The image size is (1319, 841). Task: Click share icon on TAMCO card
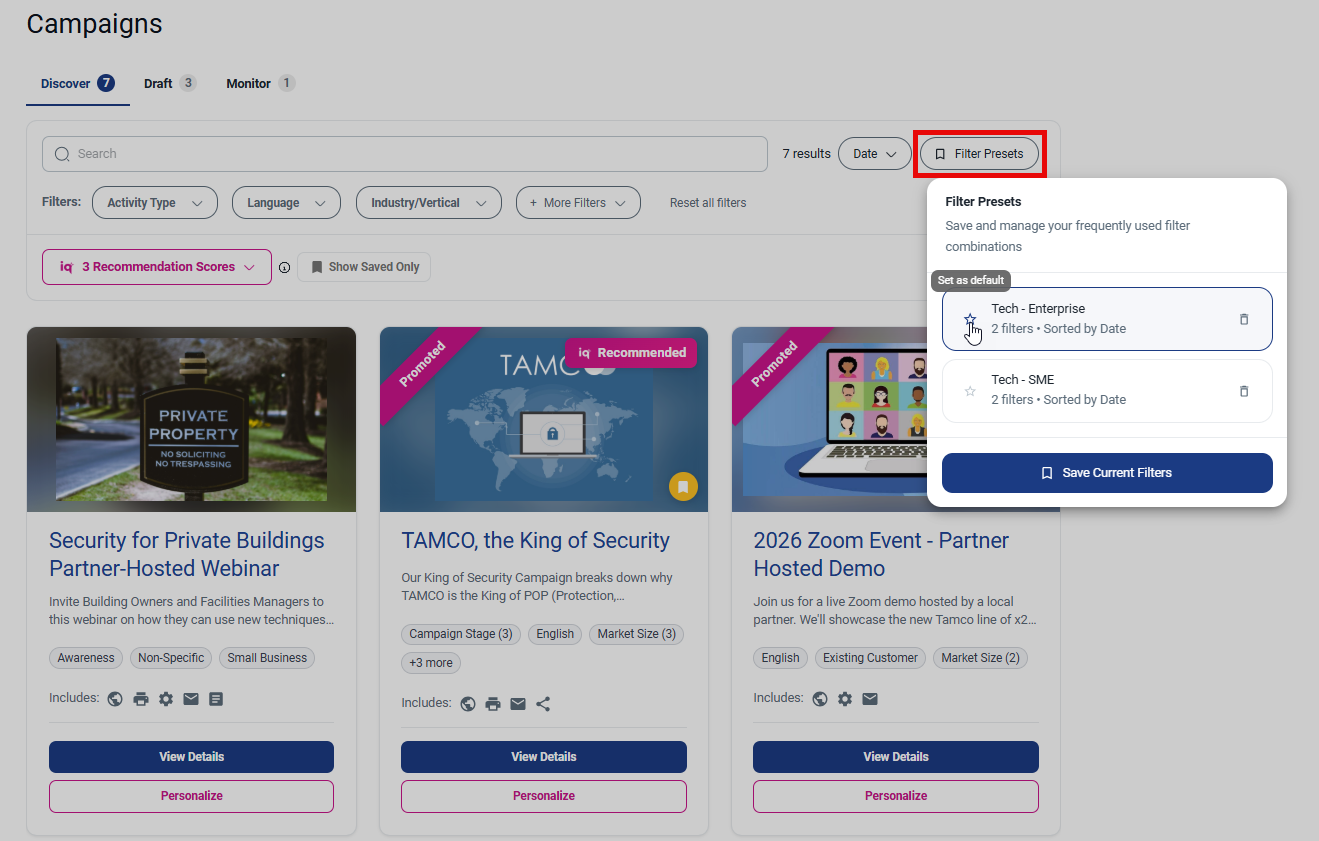[543, 704]
